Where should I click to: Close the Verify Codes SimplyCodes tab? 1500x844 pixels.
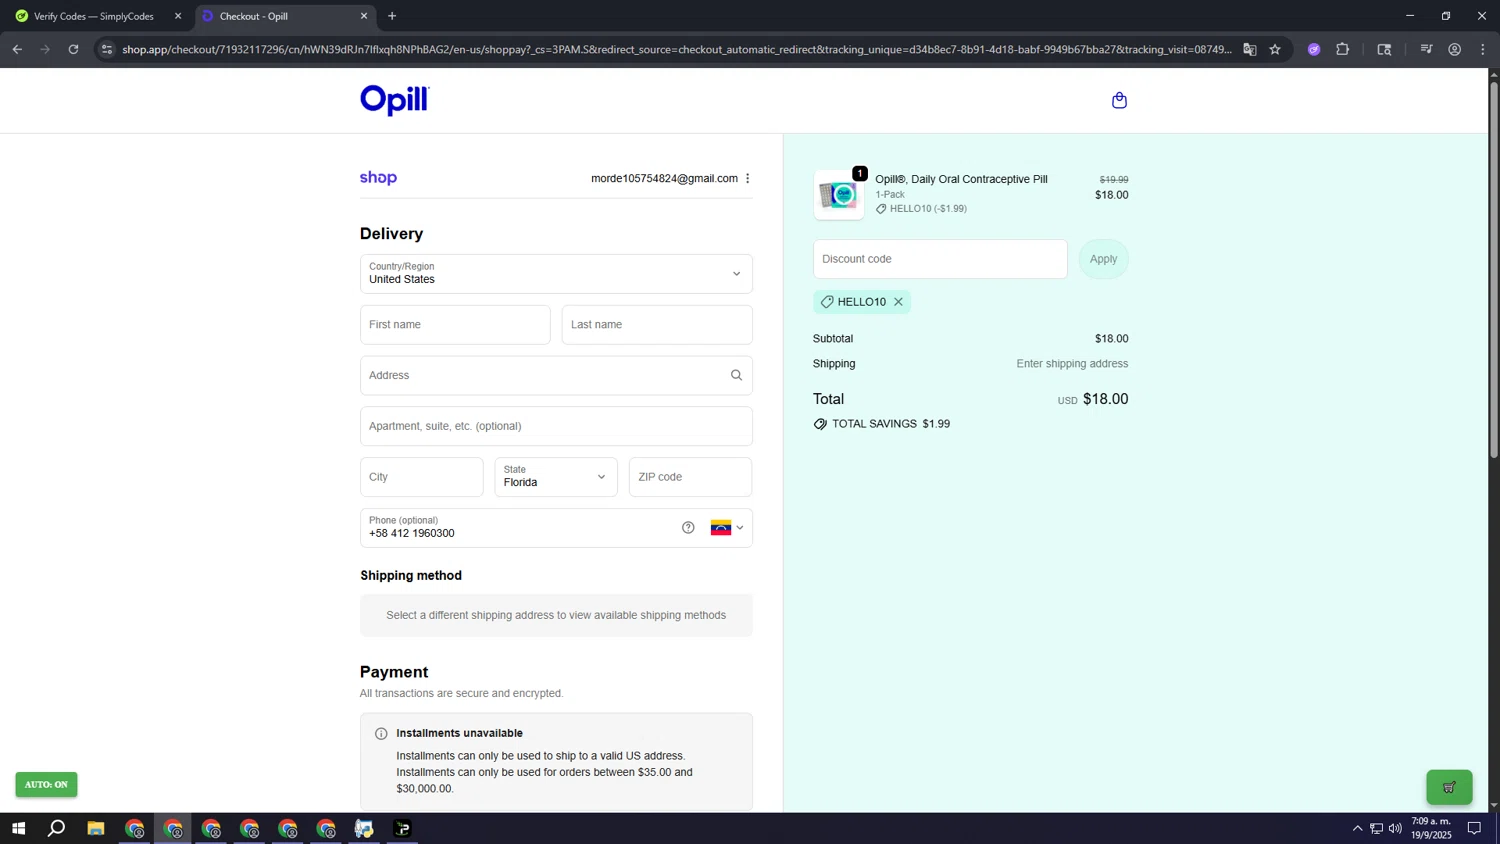pyautogui.click(x=178, y=16)
